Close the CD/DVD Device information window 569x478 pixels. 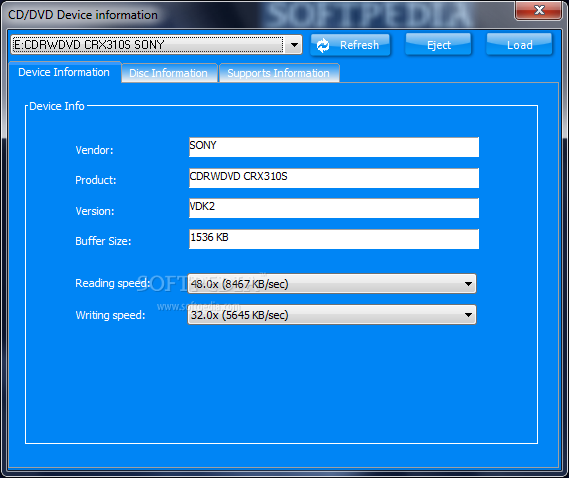tap(539, 10)
